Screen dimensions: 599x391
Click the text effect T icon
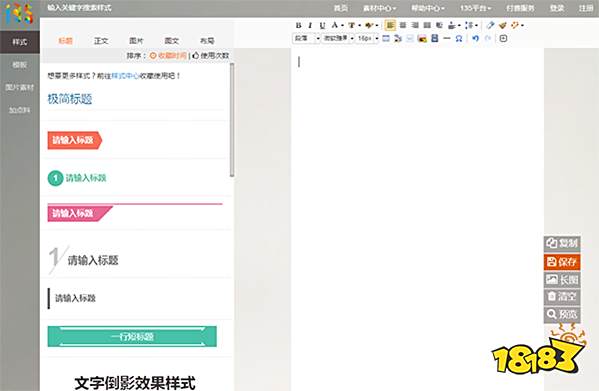tap(351, 26)
